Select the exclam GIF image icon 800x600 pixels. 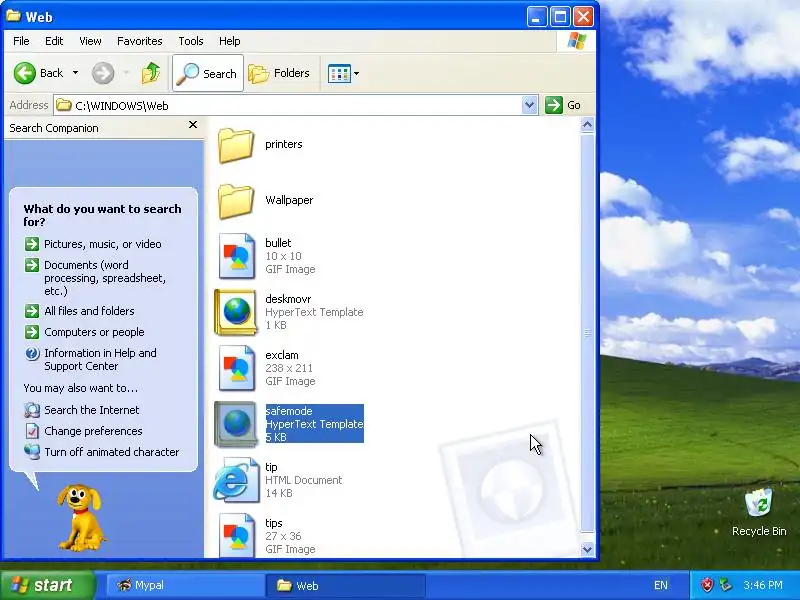(x=236, y=368)
